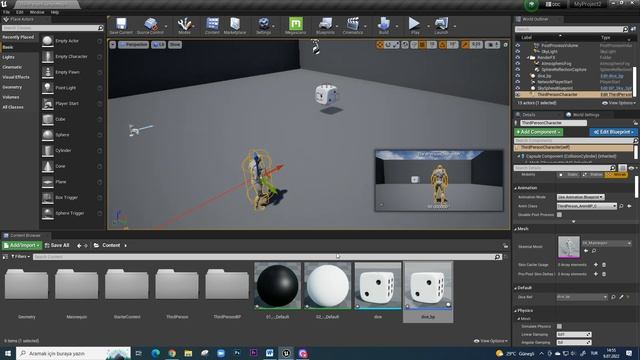The height and width of the screenshot is (360, 640).
Task: Click the Play toolbar icon
Action: 414,25
